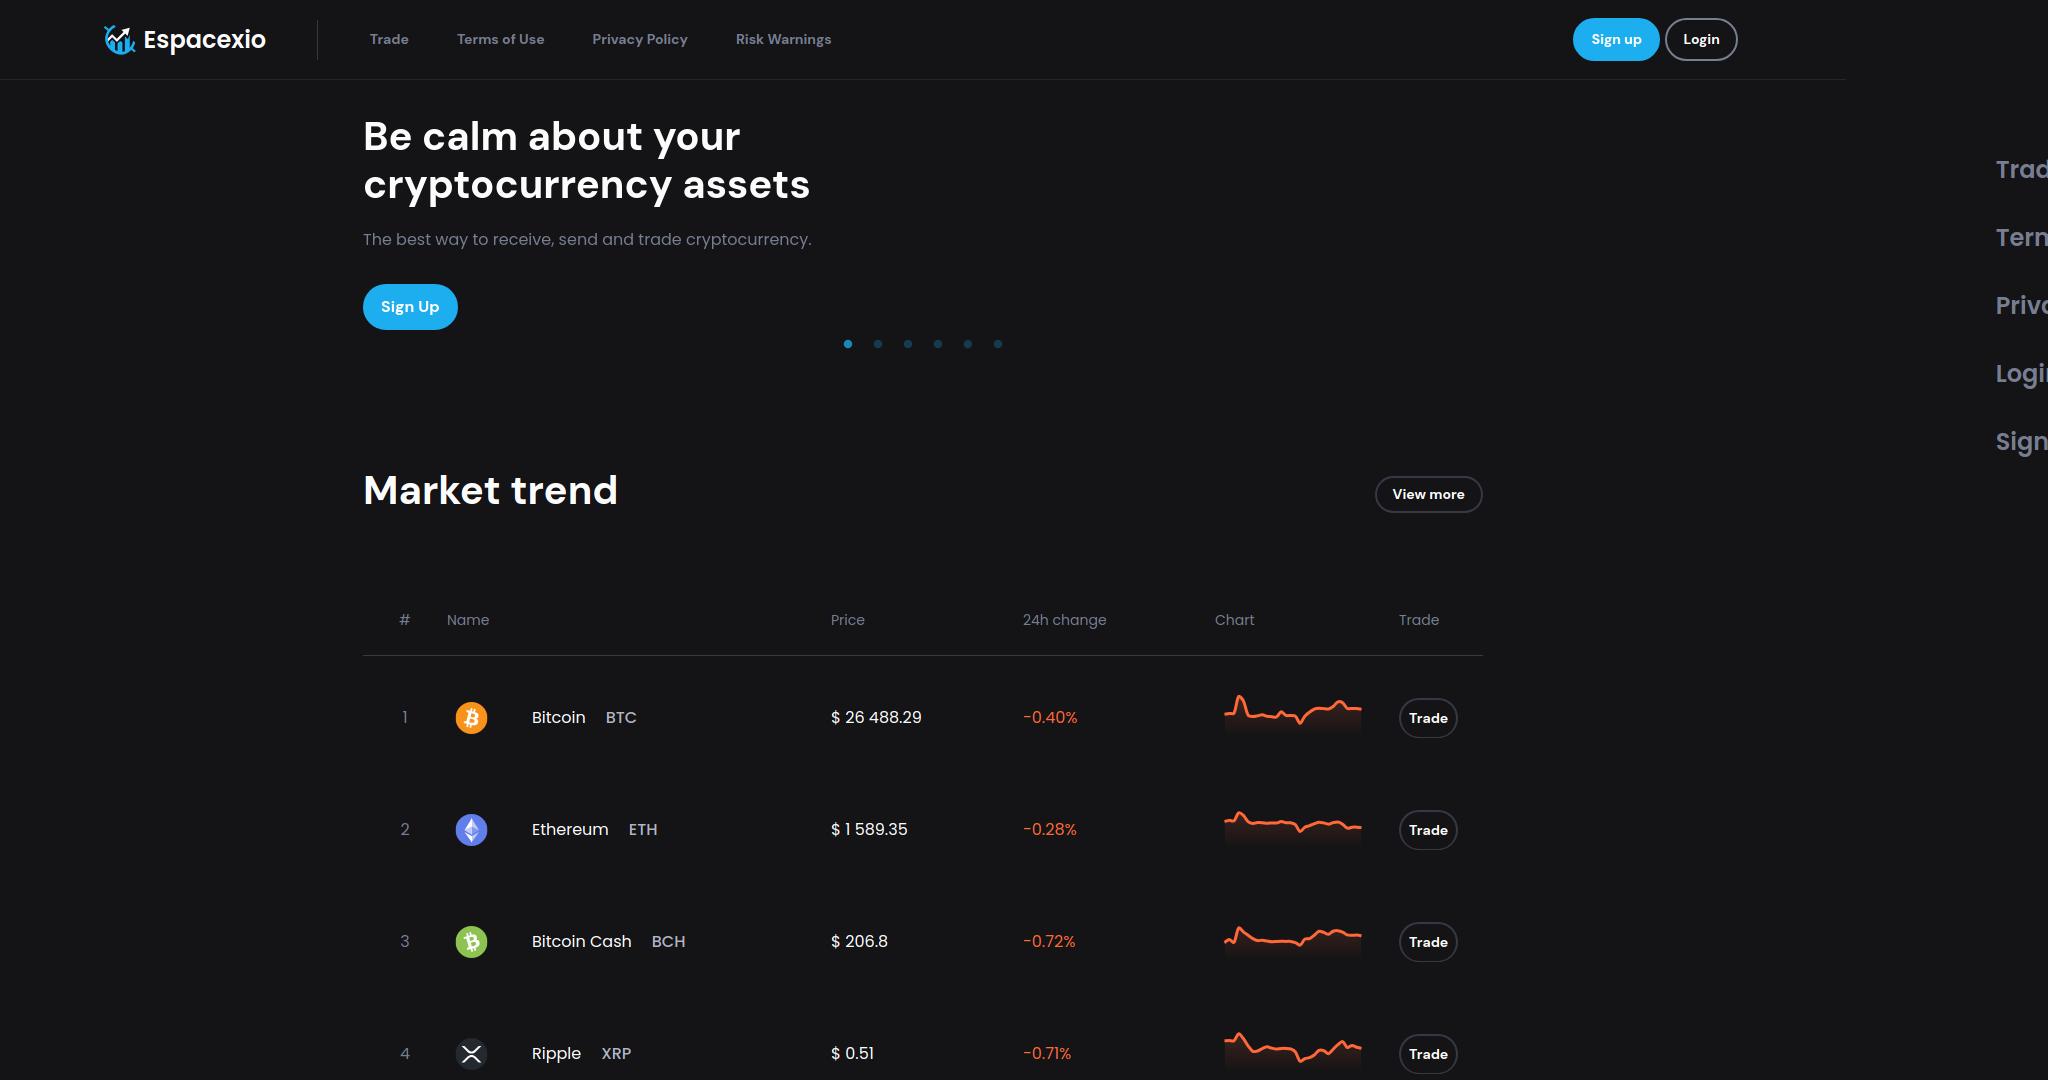Viewport: 2048px width, 1080px height.
Task: Click the Ethereum ETH trade icon
Action: click(x=1428, y=829)
